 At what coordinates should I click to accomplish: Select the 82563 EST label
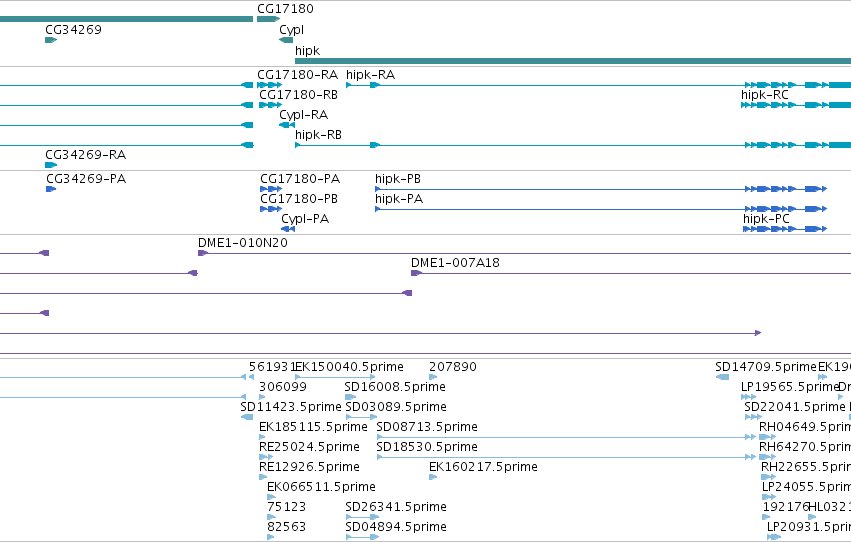(287, 527)
